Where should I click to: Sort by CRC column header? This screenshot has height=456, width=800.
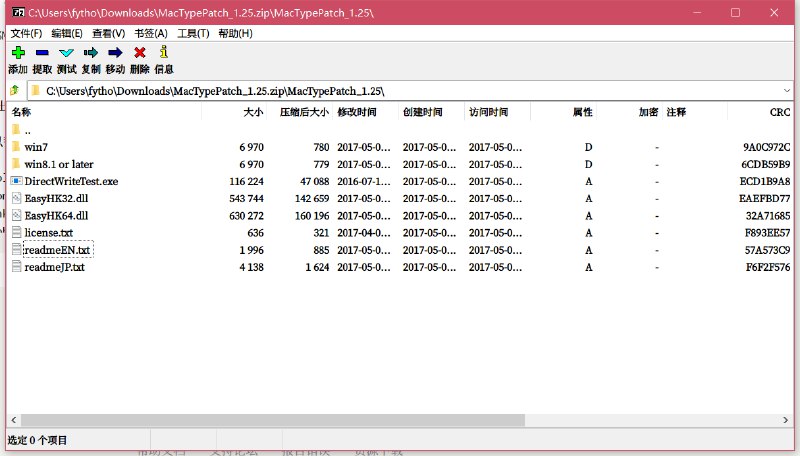tap(760, 112)
